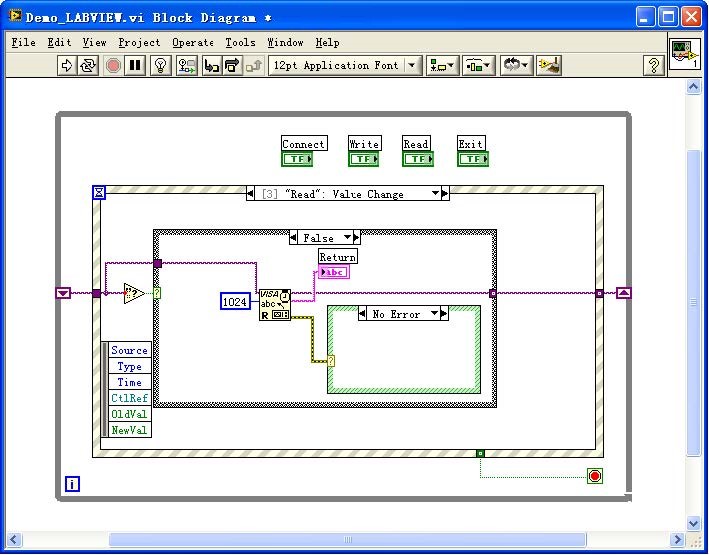This screenshot has height=555, width=709.
Task: Open the File menu
Action: click(24, 43)
